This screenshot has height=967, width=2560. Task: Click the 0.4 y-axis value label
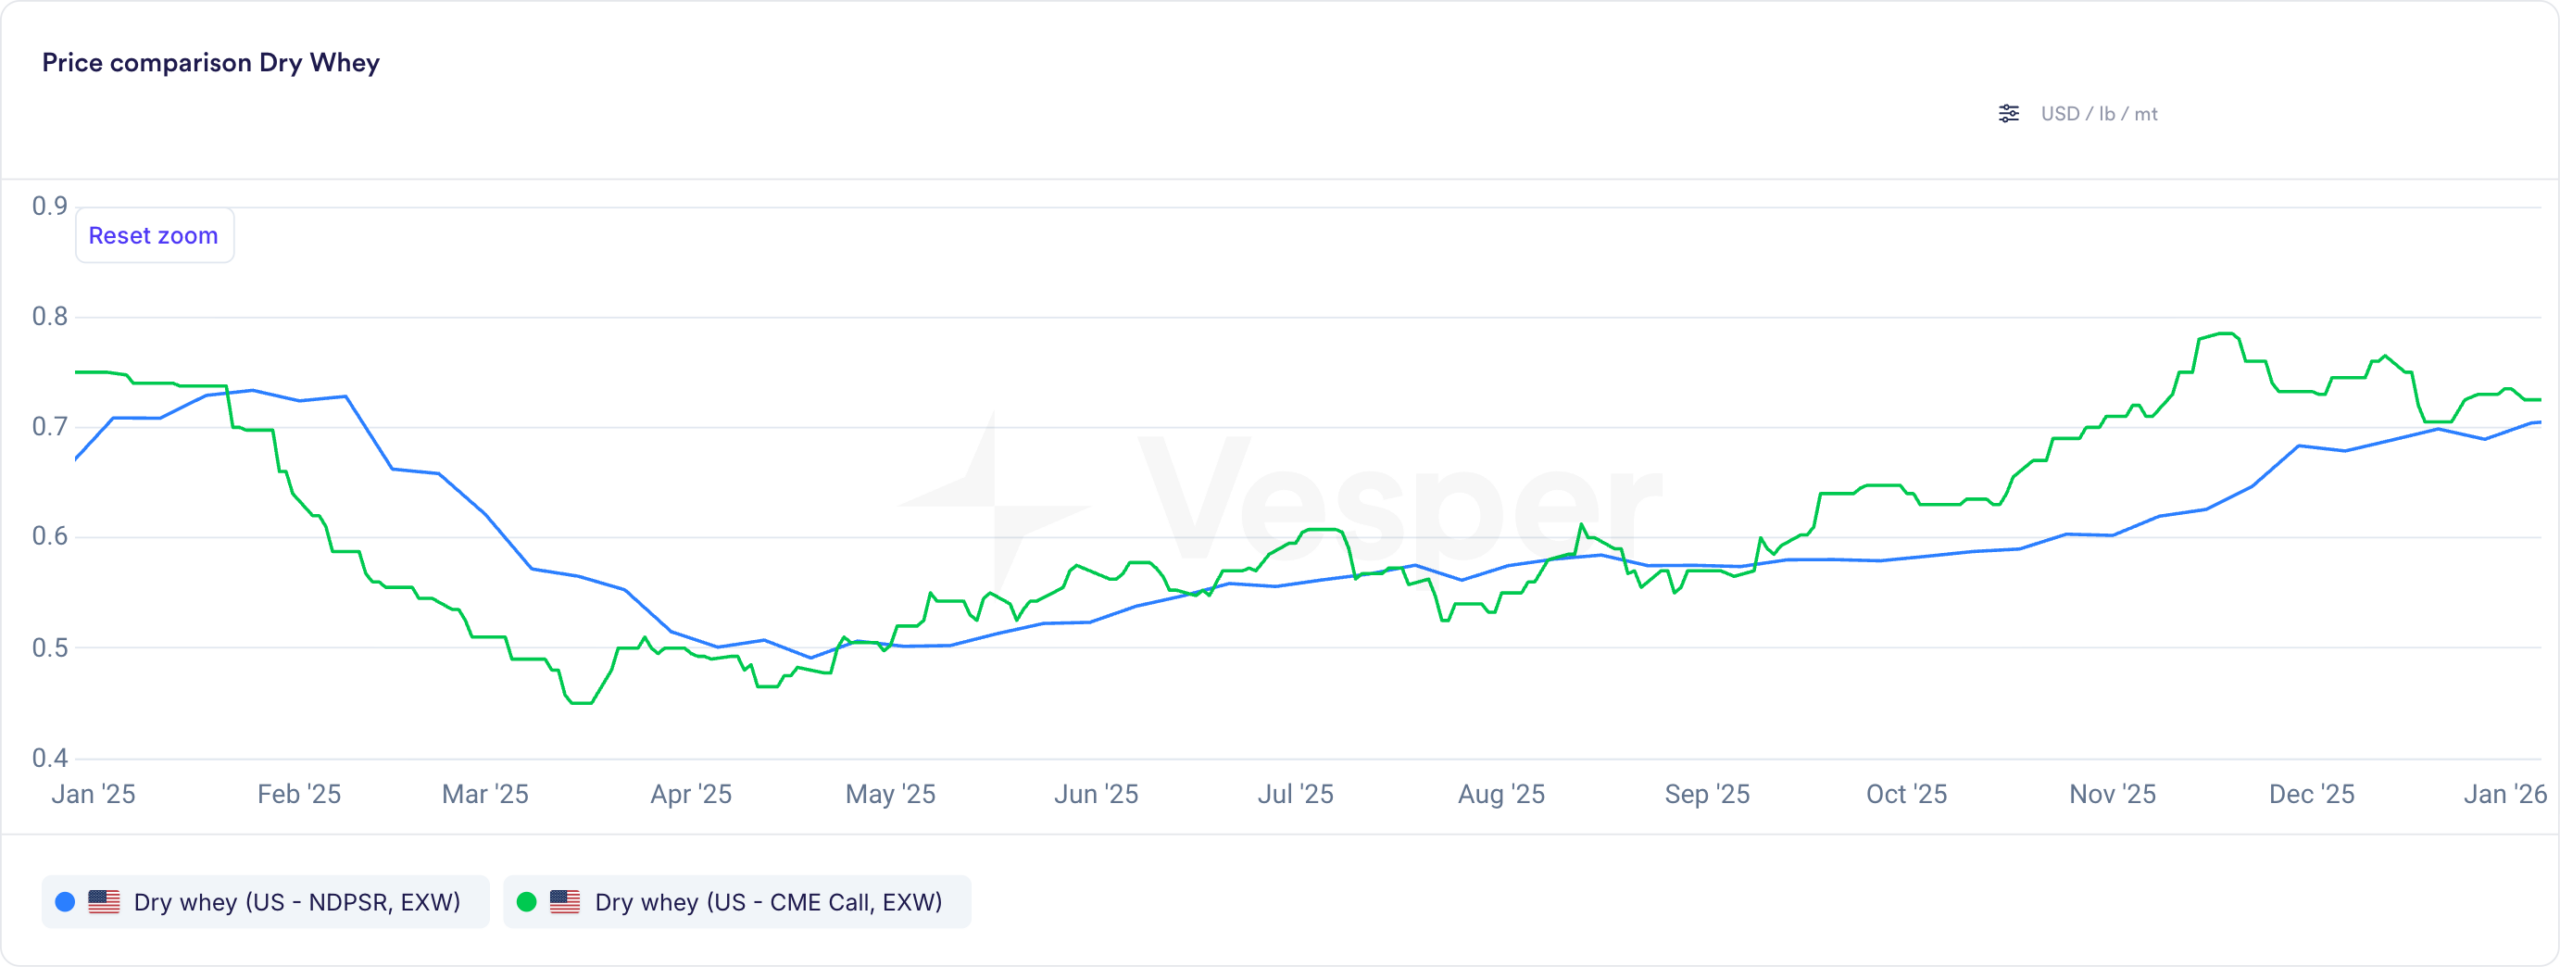[x=50, y=758]
